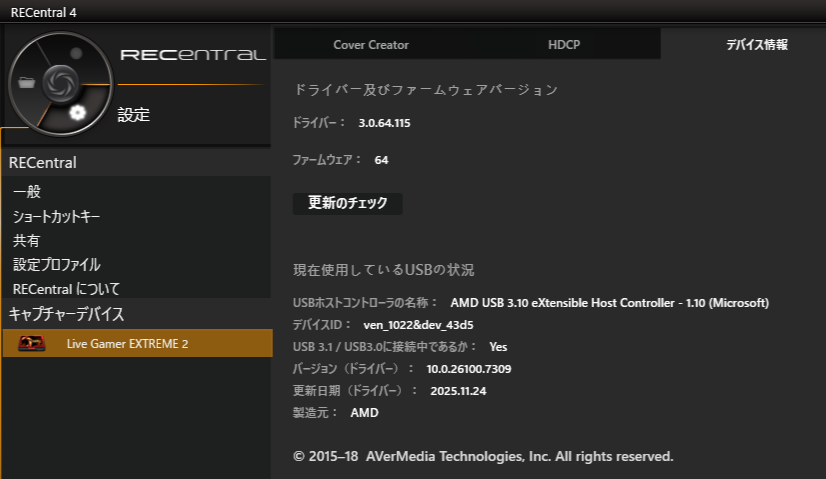Click the ファームウェア label

pyautogui.click(x=327, y=160)
